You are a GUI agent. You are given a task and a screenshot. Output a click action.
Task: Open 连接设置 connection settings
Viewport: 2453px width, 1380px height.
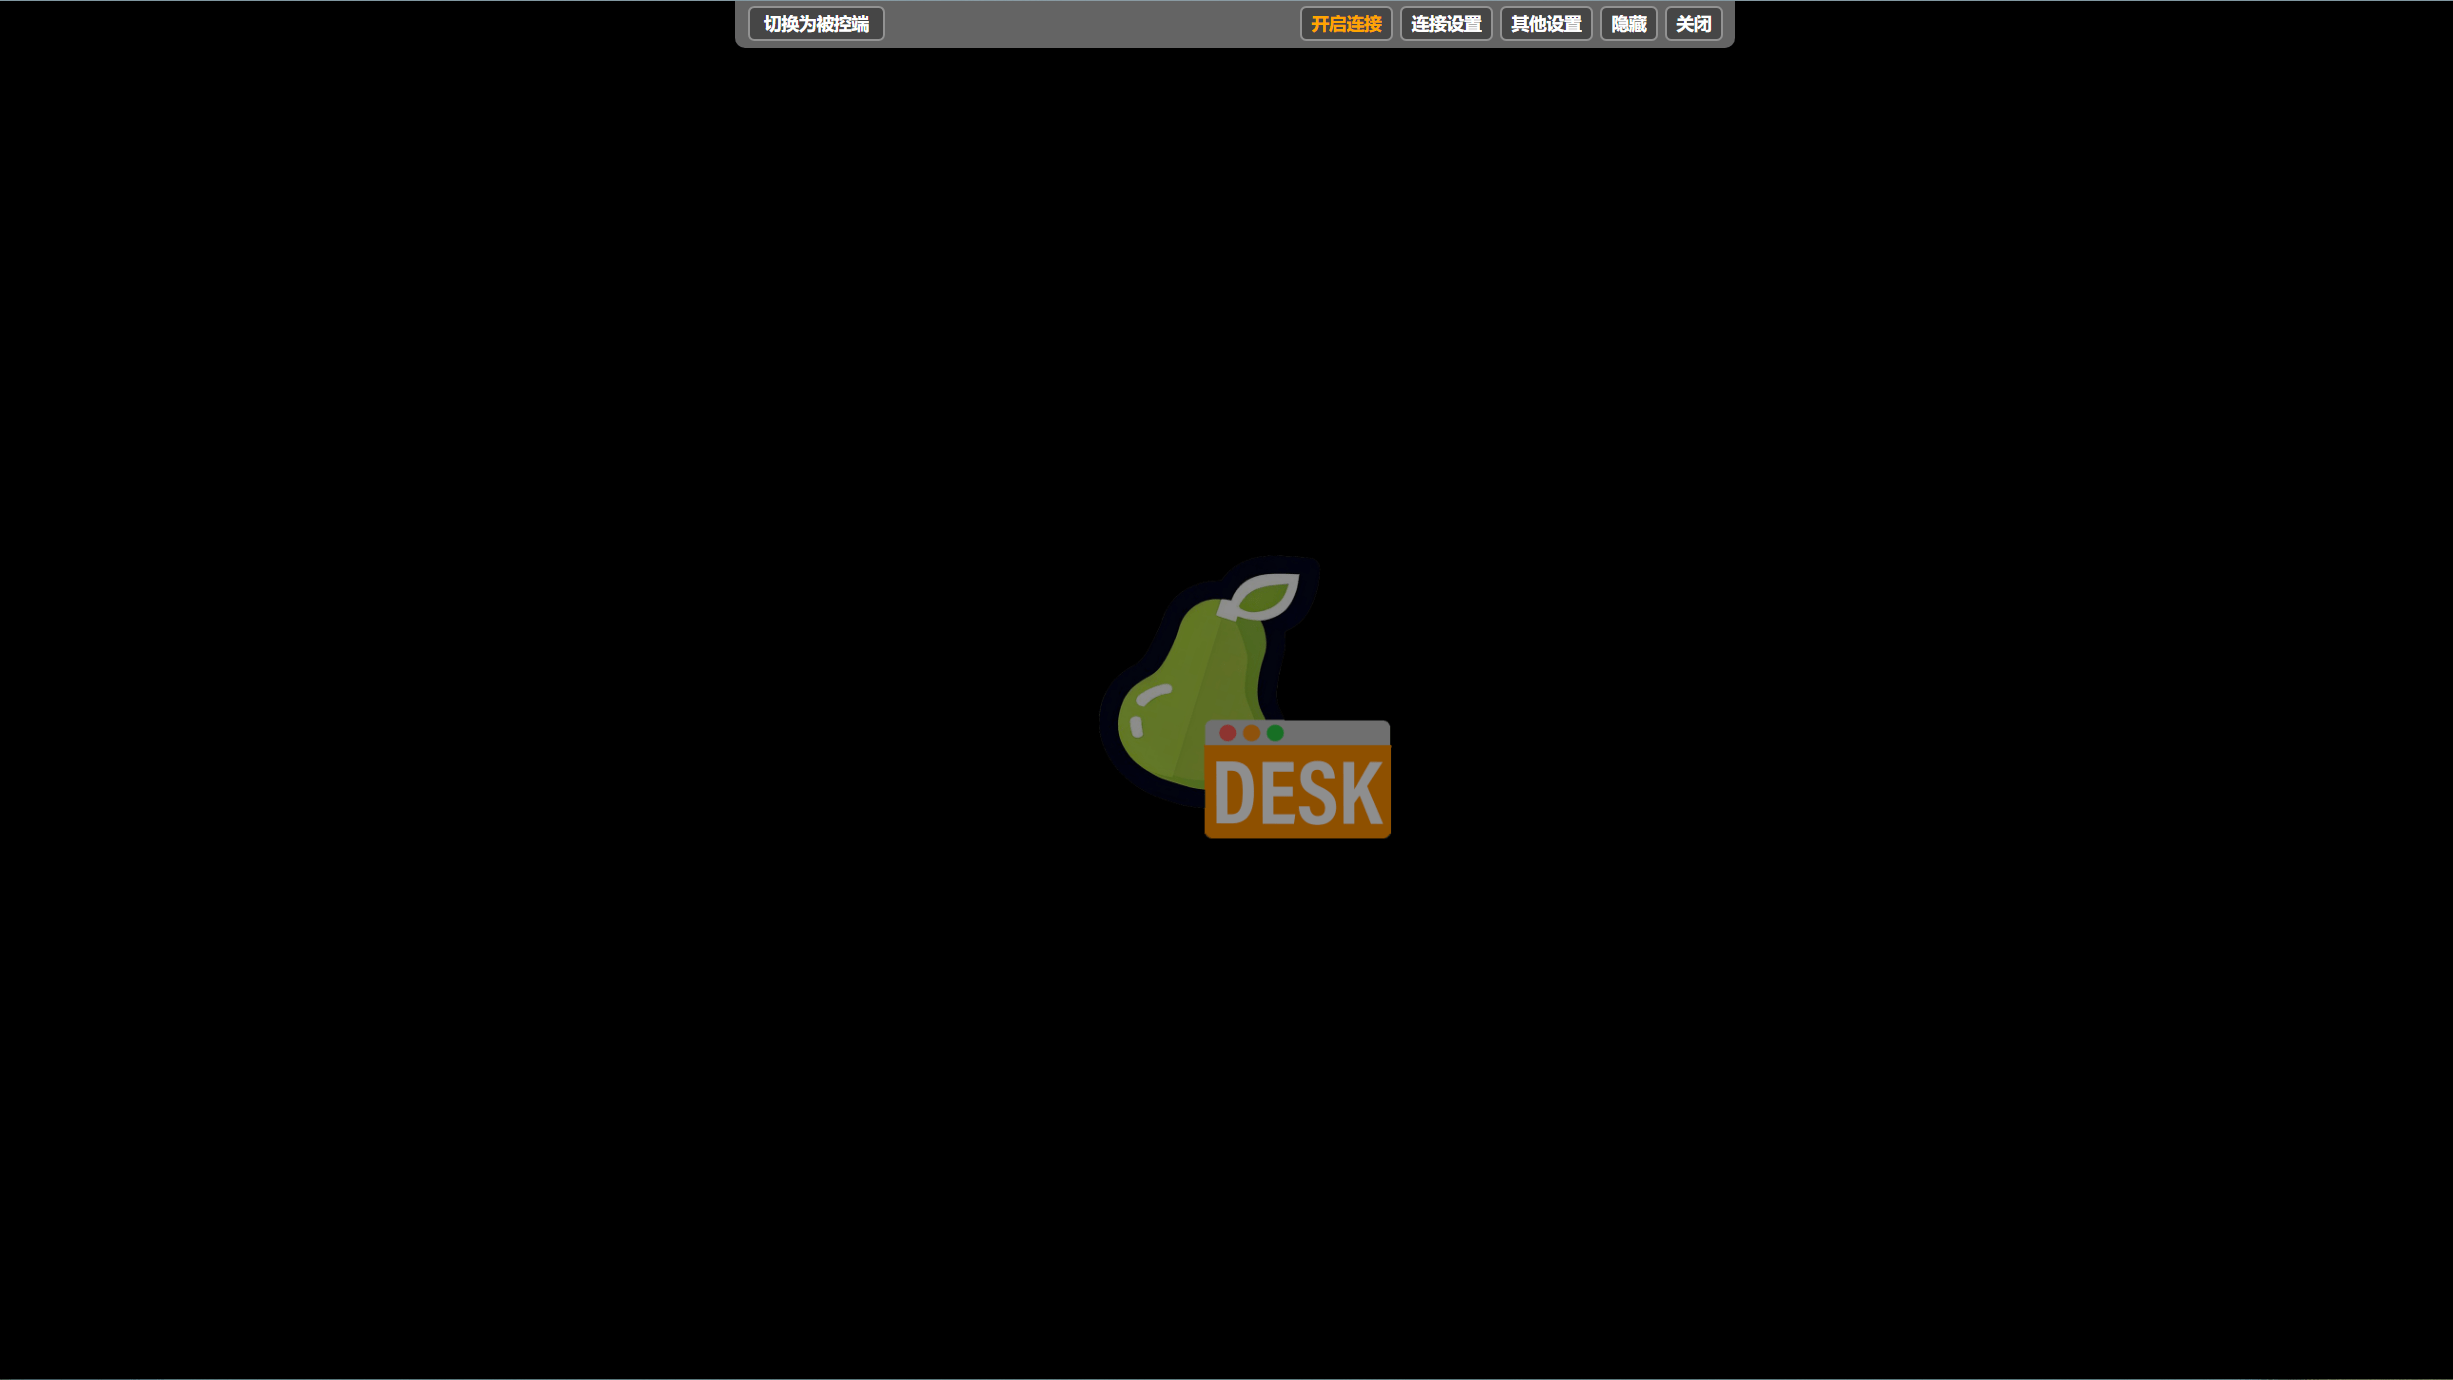point(1446,24)
